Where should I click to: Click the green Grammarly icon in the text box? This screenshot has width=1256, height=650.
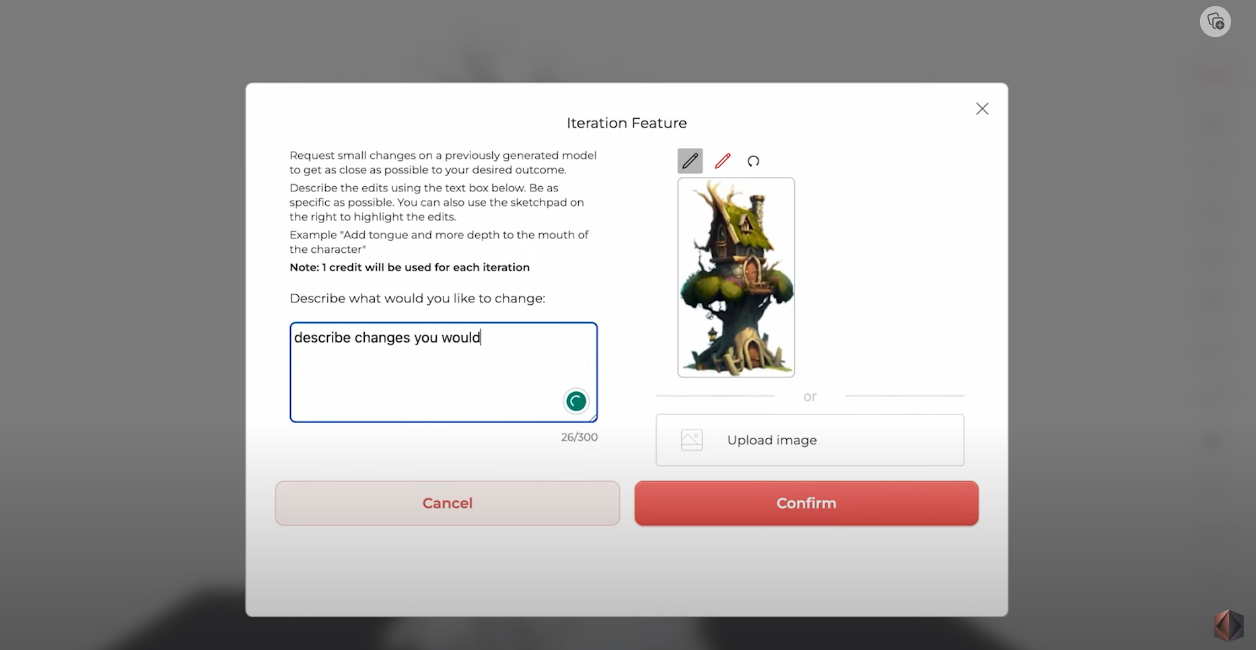tap(576, 401)
